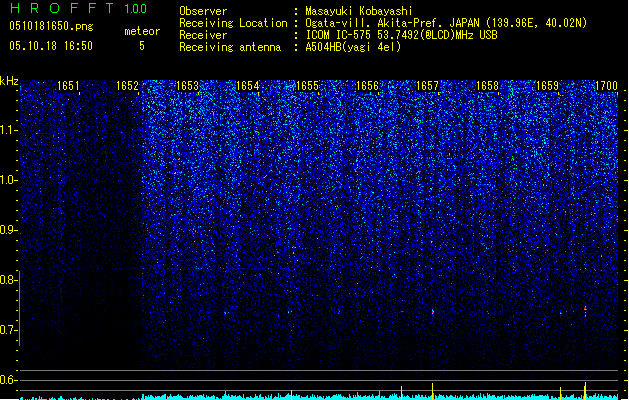Click the 1657 time marker
The image size is (629, 400).
point(427,86)
